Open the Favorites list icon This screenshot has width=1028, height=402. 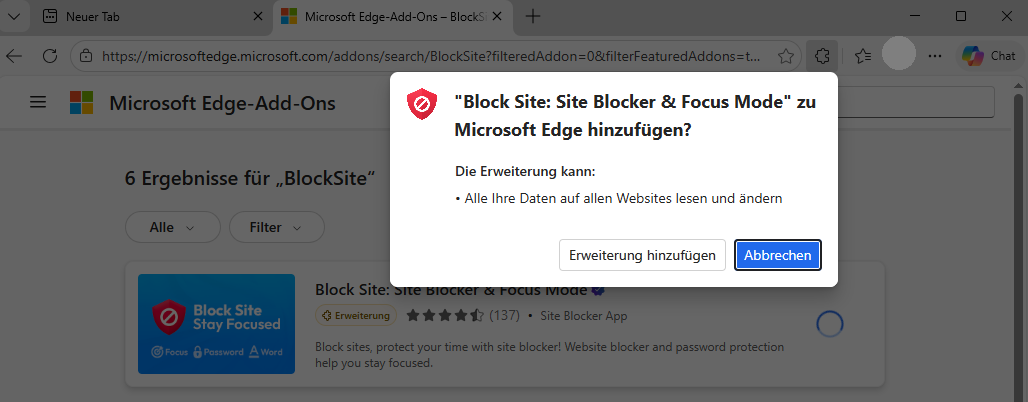864,56
